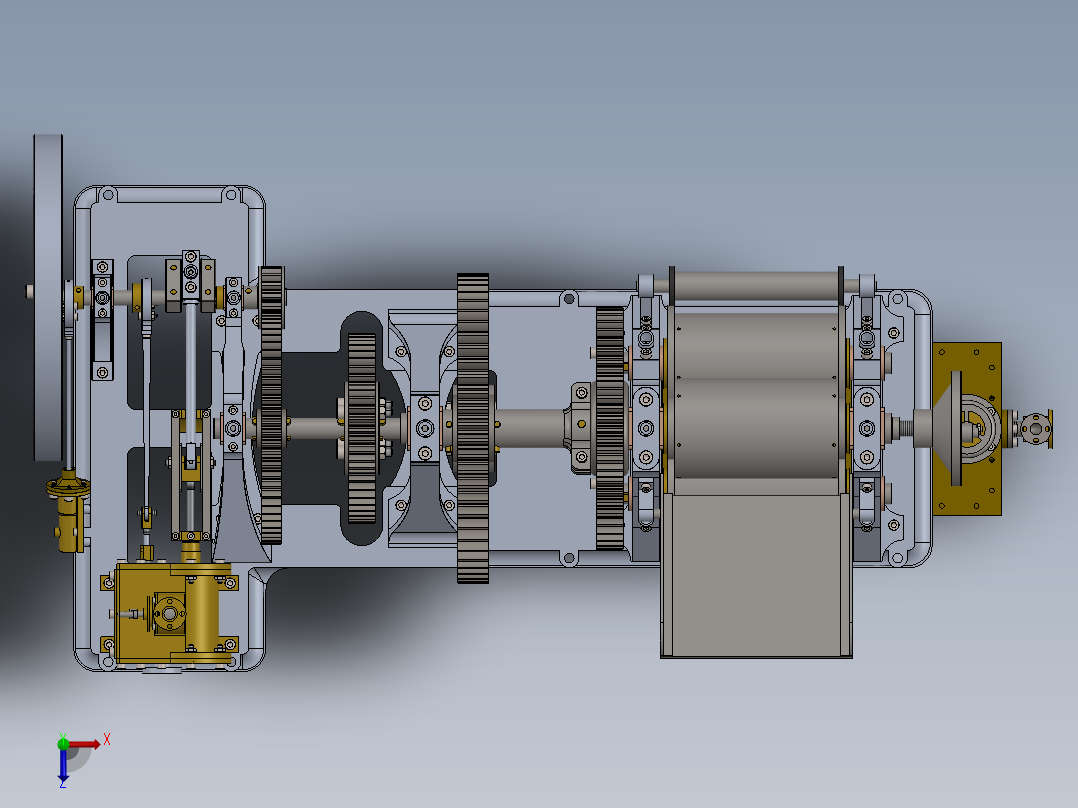Click the red X axis arrow of the triad
Image resolution: width=1078 pixels, height=808 pixels.
(x=85, y=744)
